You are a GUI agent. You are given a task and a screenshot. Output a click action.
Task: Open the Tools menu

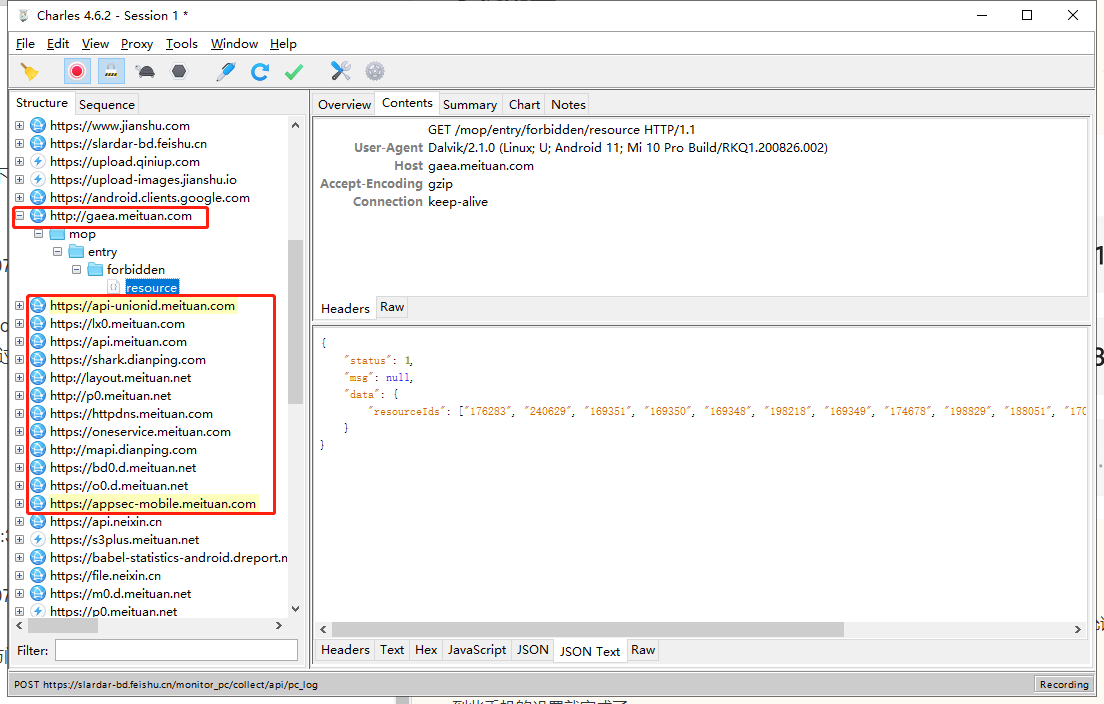tap(182, 44)
